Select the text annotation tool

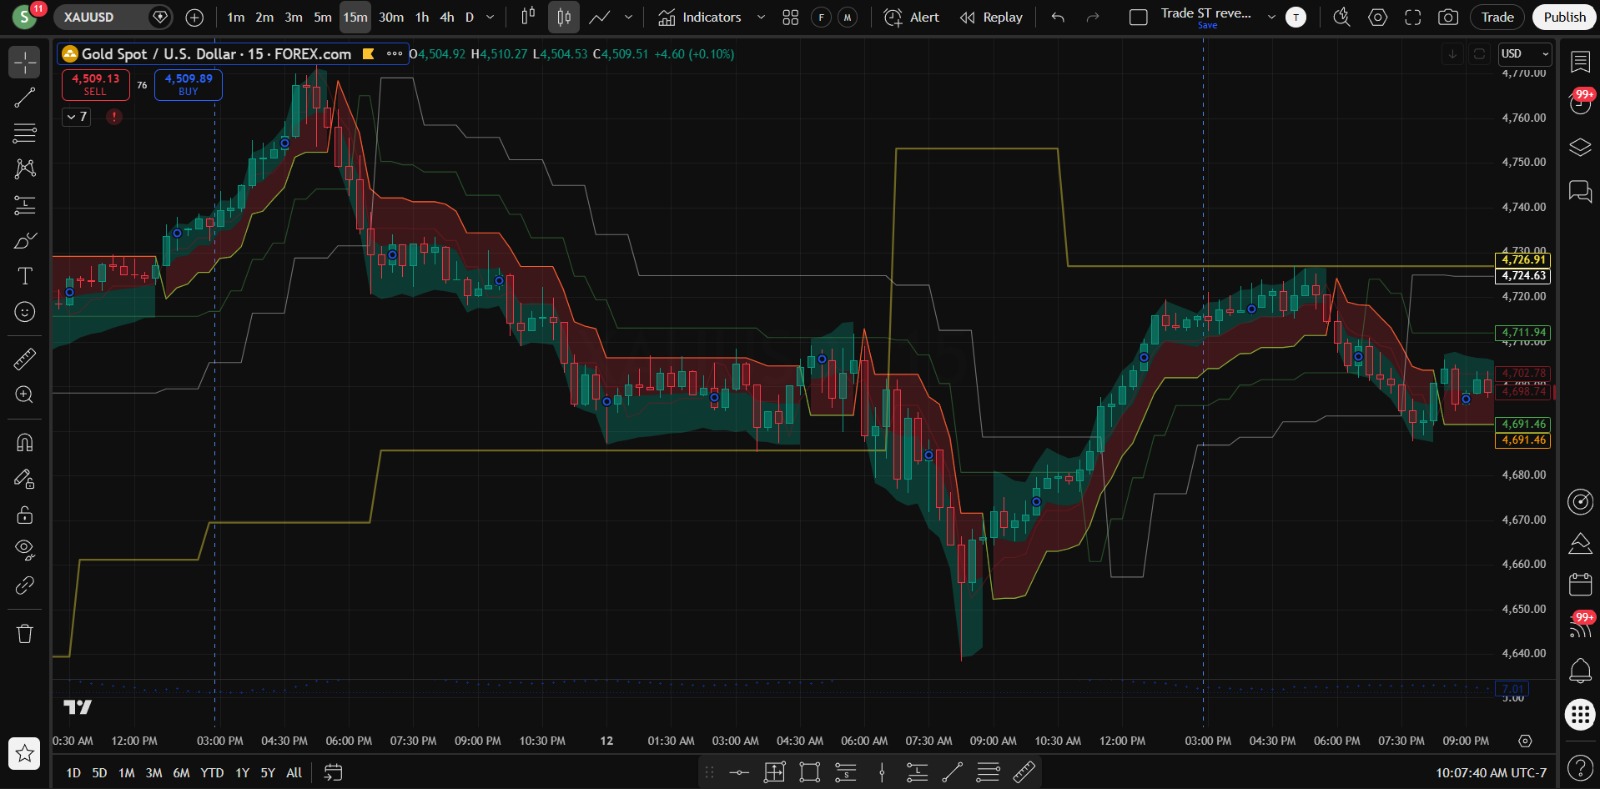25,276
